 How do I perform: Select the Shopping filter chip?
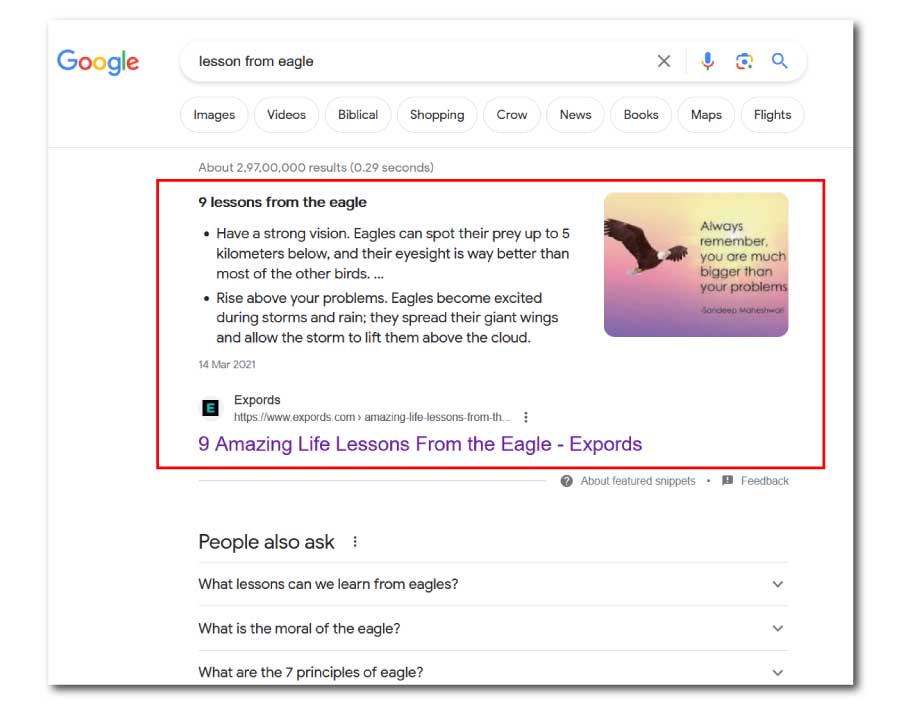(437, 115)
